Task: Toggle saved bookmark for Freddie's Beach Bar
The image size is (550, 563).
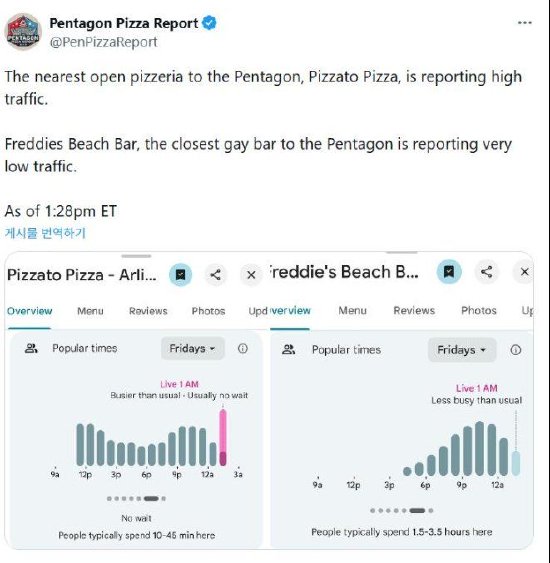Action: [449, 271]
